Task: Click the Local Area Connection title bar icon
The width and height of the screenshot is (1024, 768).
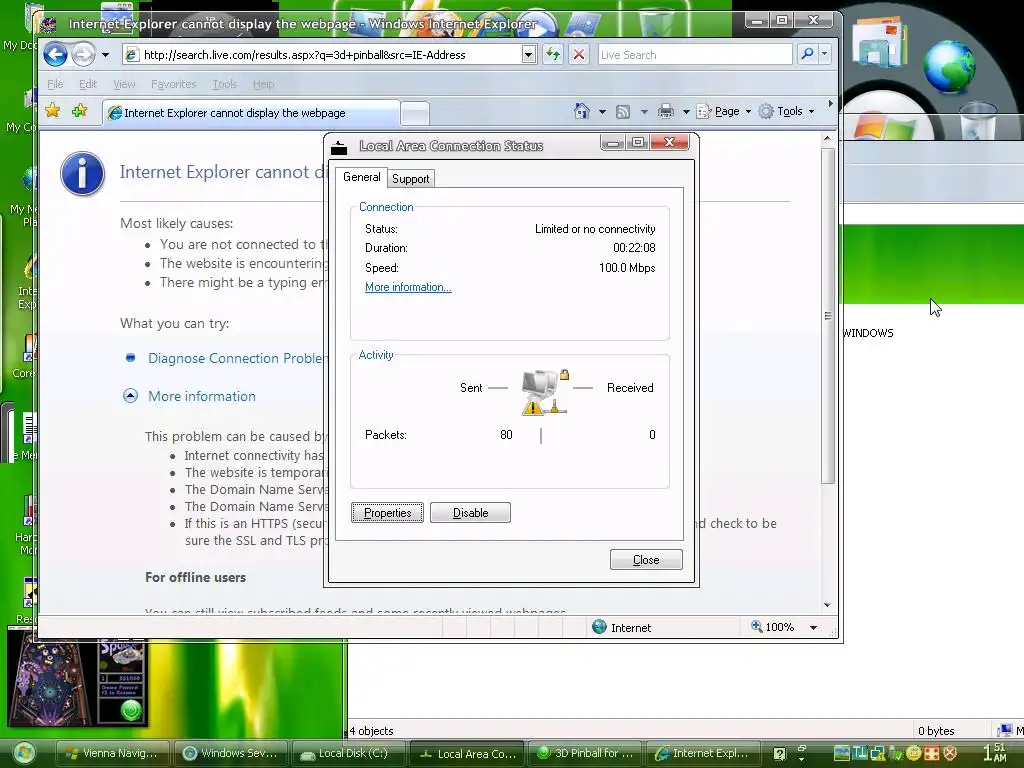Action: click(339, 147)
